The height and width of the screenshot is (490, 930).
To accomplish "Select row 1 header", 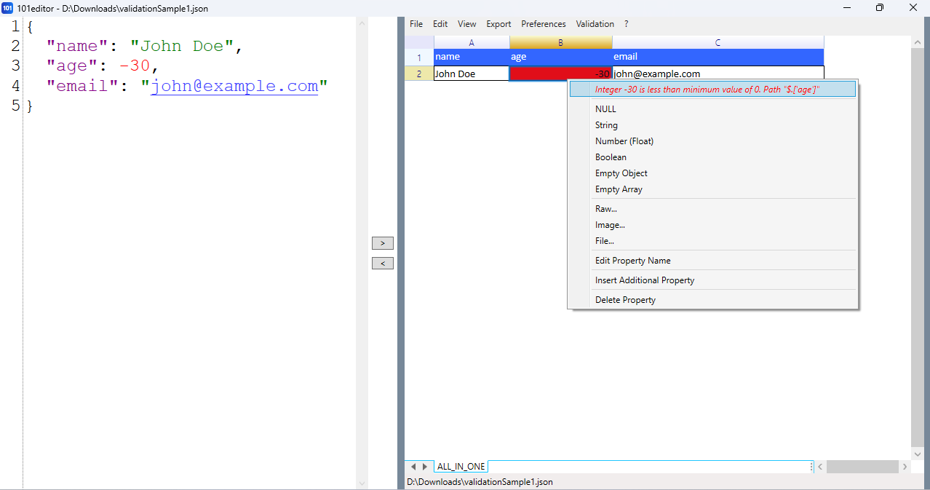I will coord(419,57).
